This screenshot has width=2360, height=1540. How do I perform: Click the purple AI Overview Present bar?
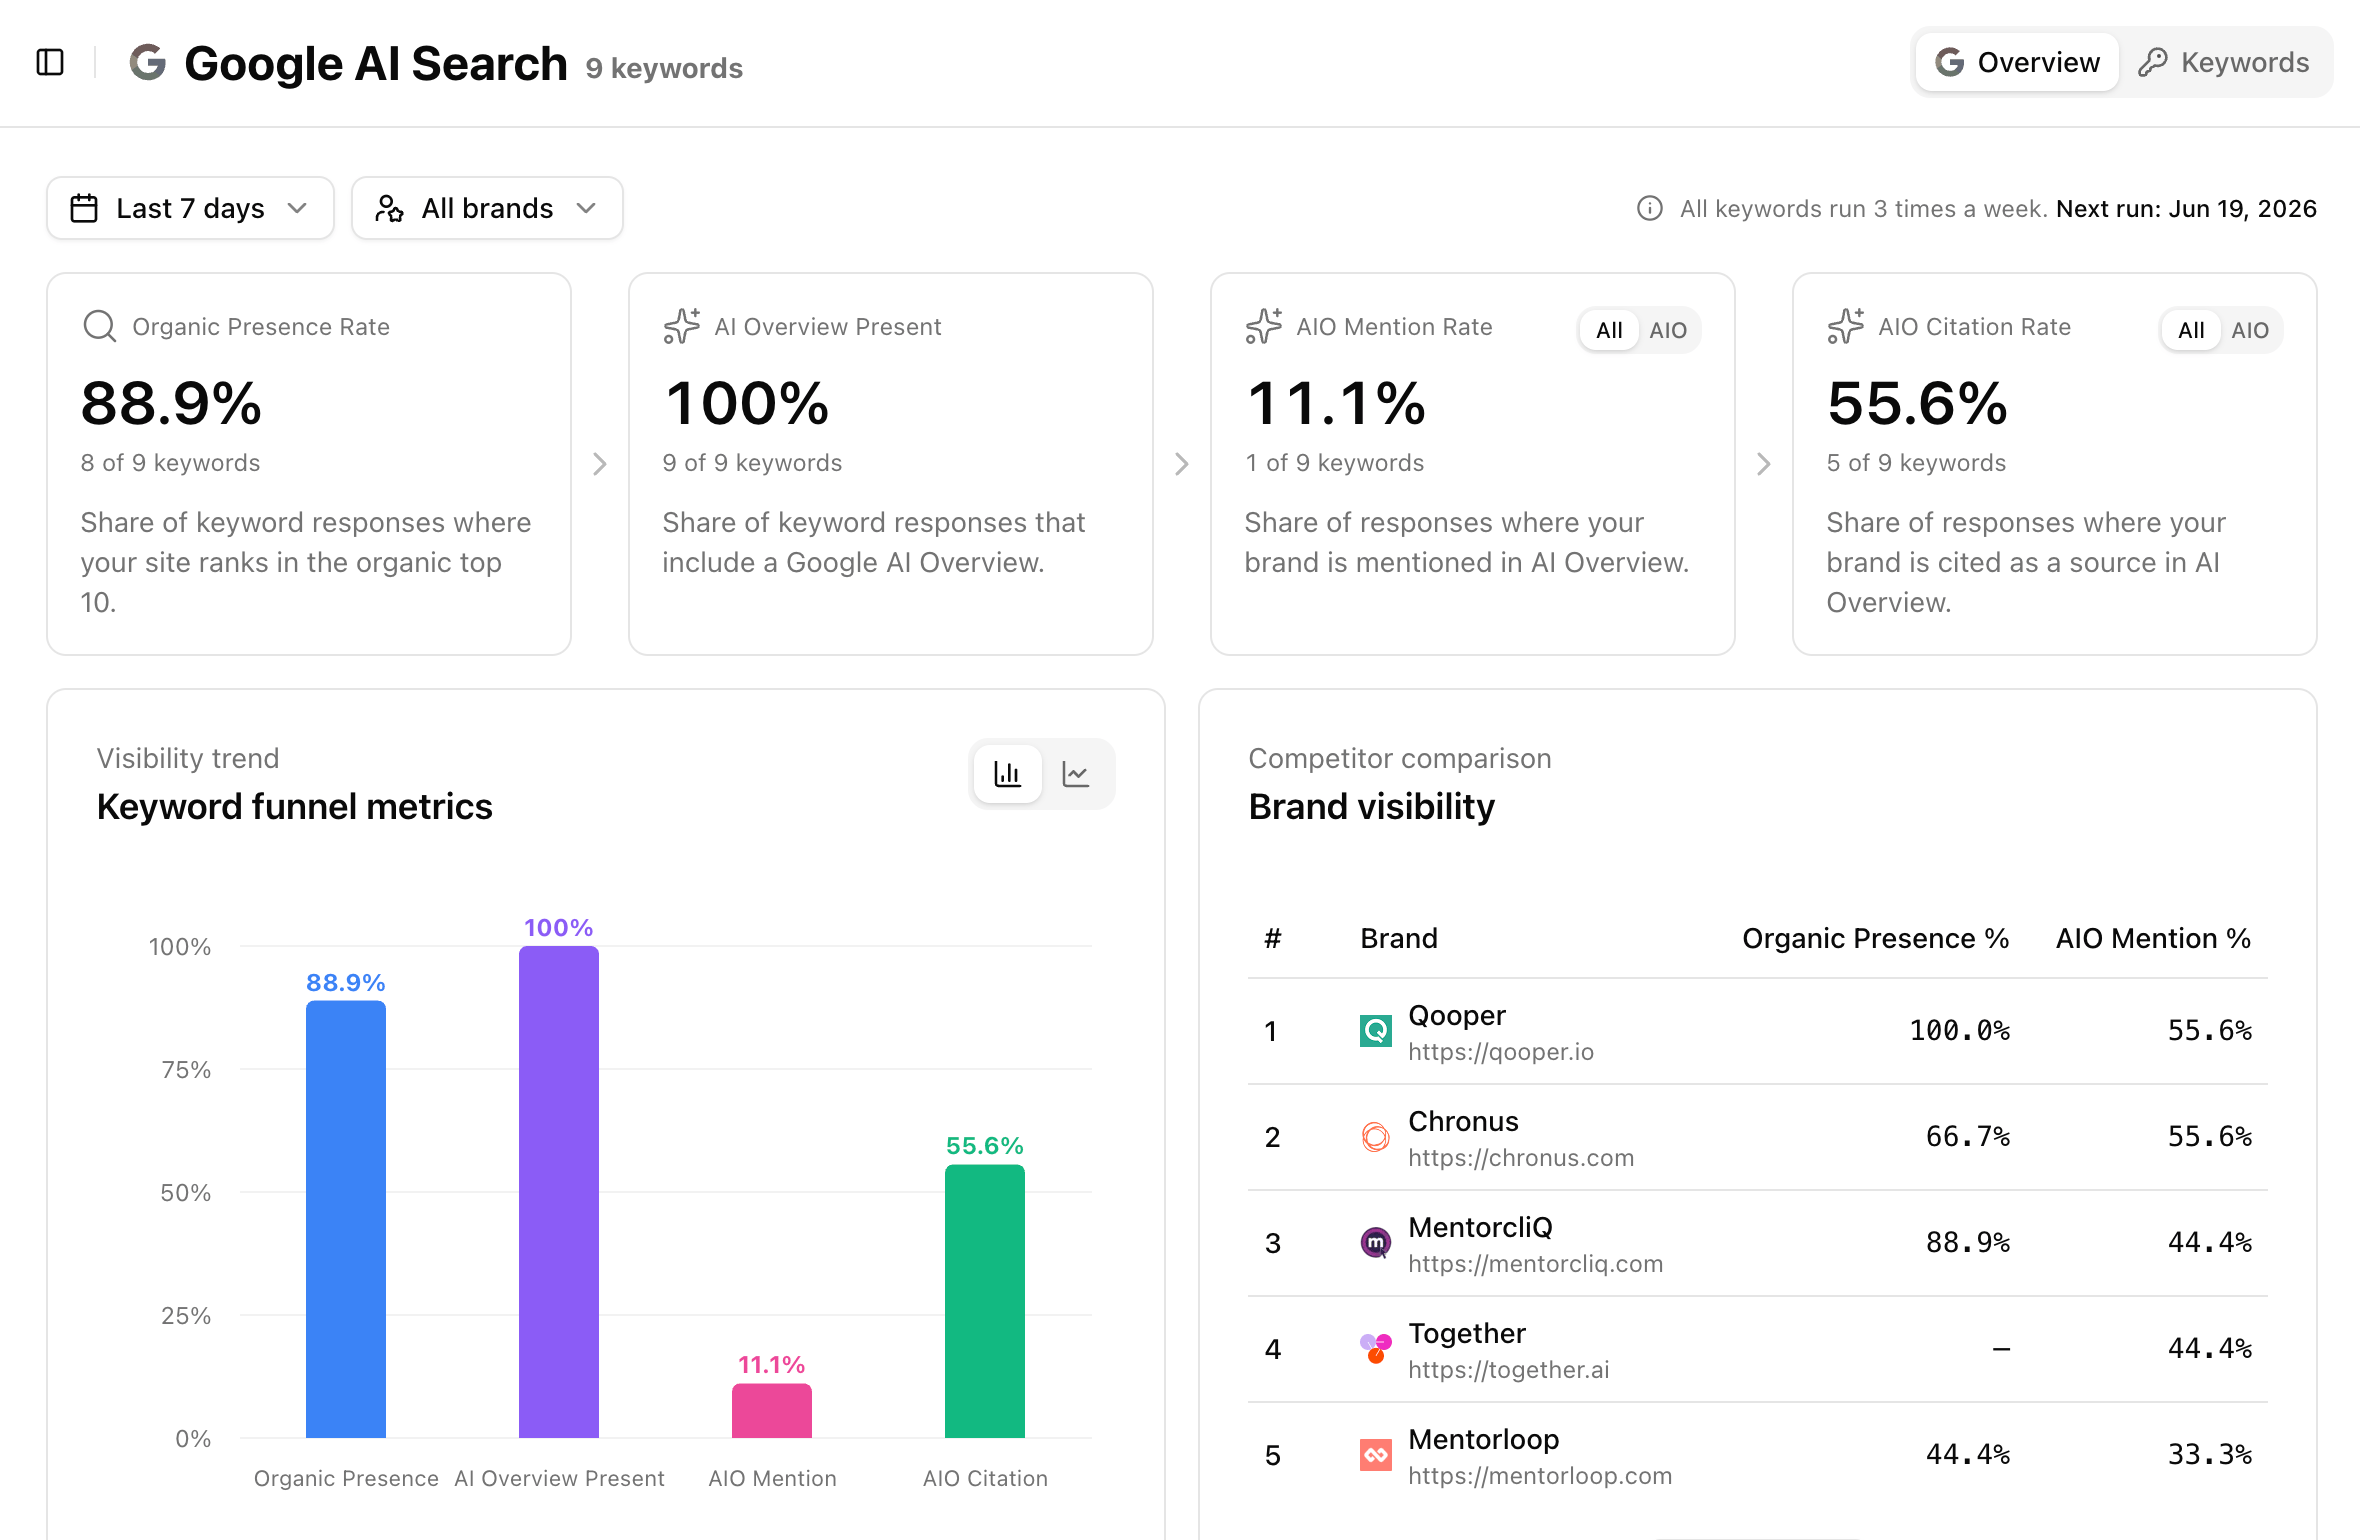coord(559,1192)
